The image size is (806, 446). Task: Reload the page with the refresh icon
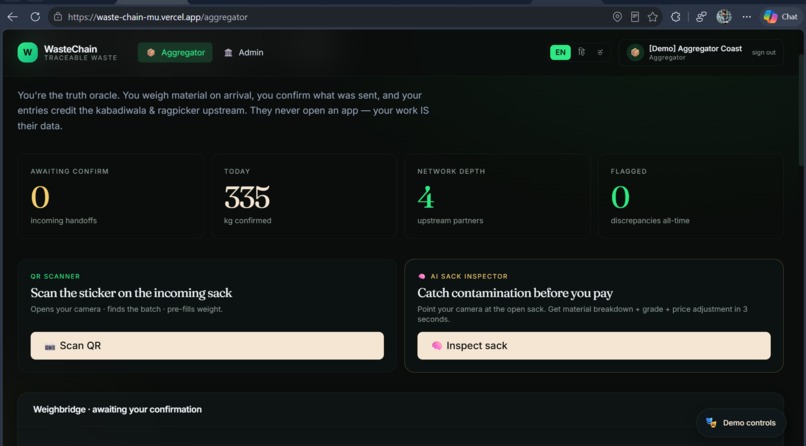[x=35, y=17]
